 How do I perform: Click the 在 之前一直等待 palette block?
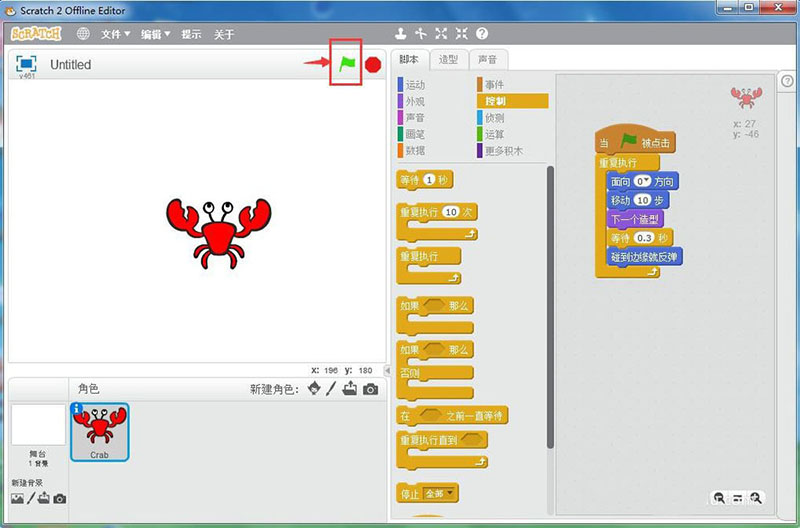[452, 415]
